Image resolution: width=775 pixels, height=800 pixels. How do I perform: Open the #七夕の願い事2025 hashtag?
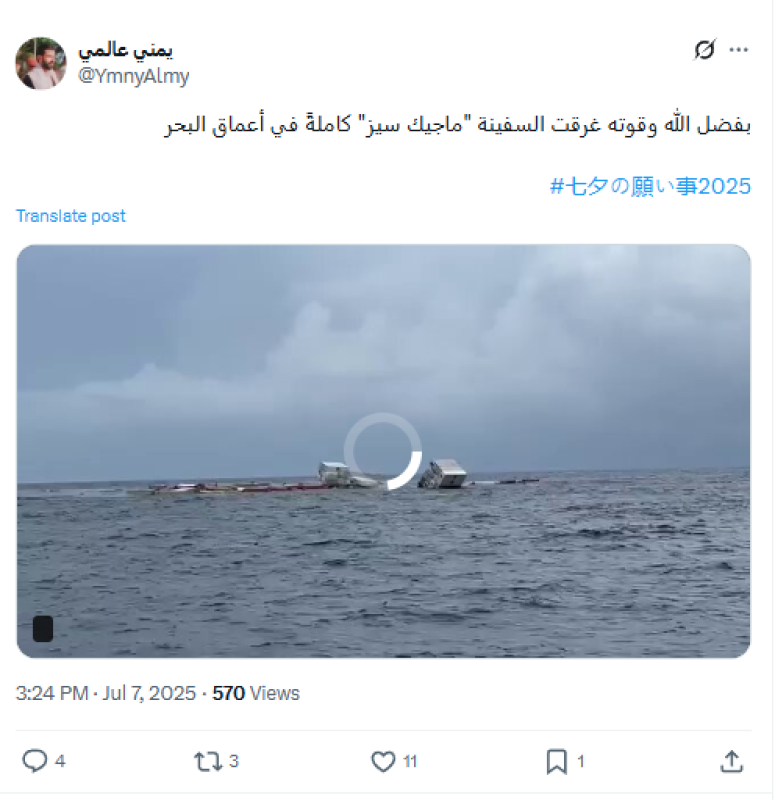(651, 186)
